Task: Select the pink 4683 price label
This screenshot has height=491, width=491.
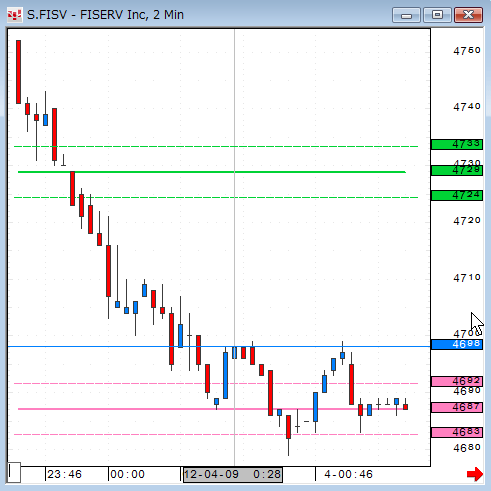Action: click(x=457, y=432)
